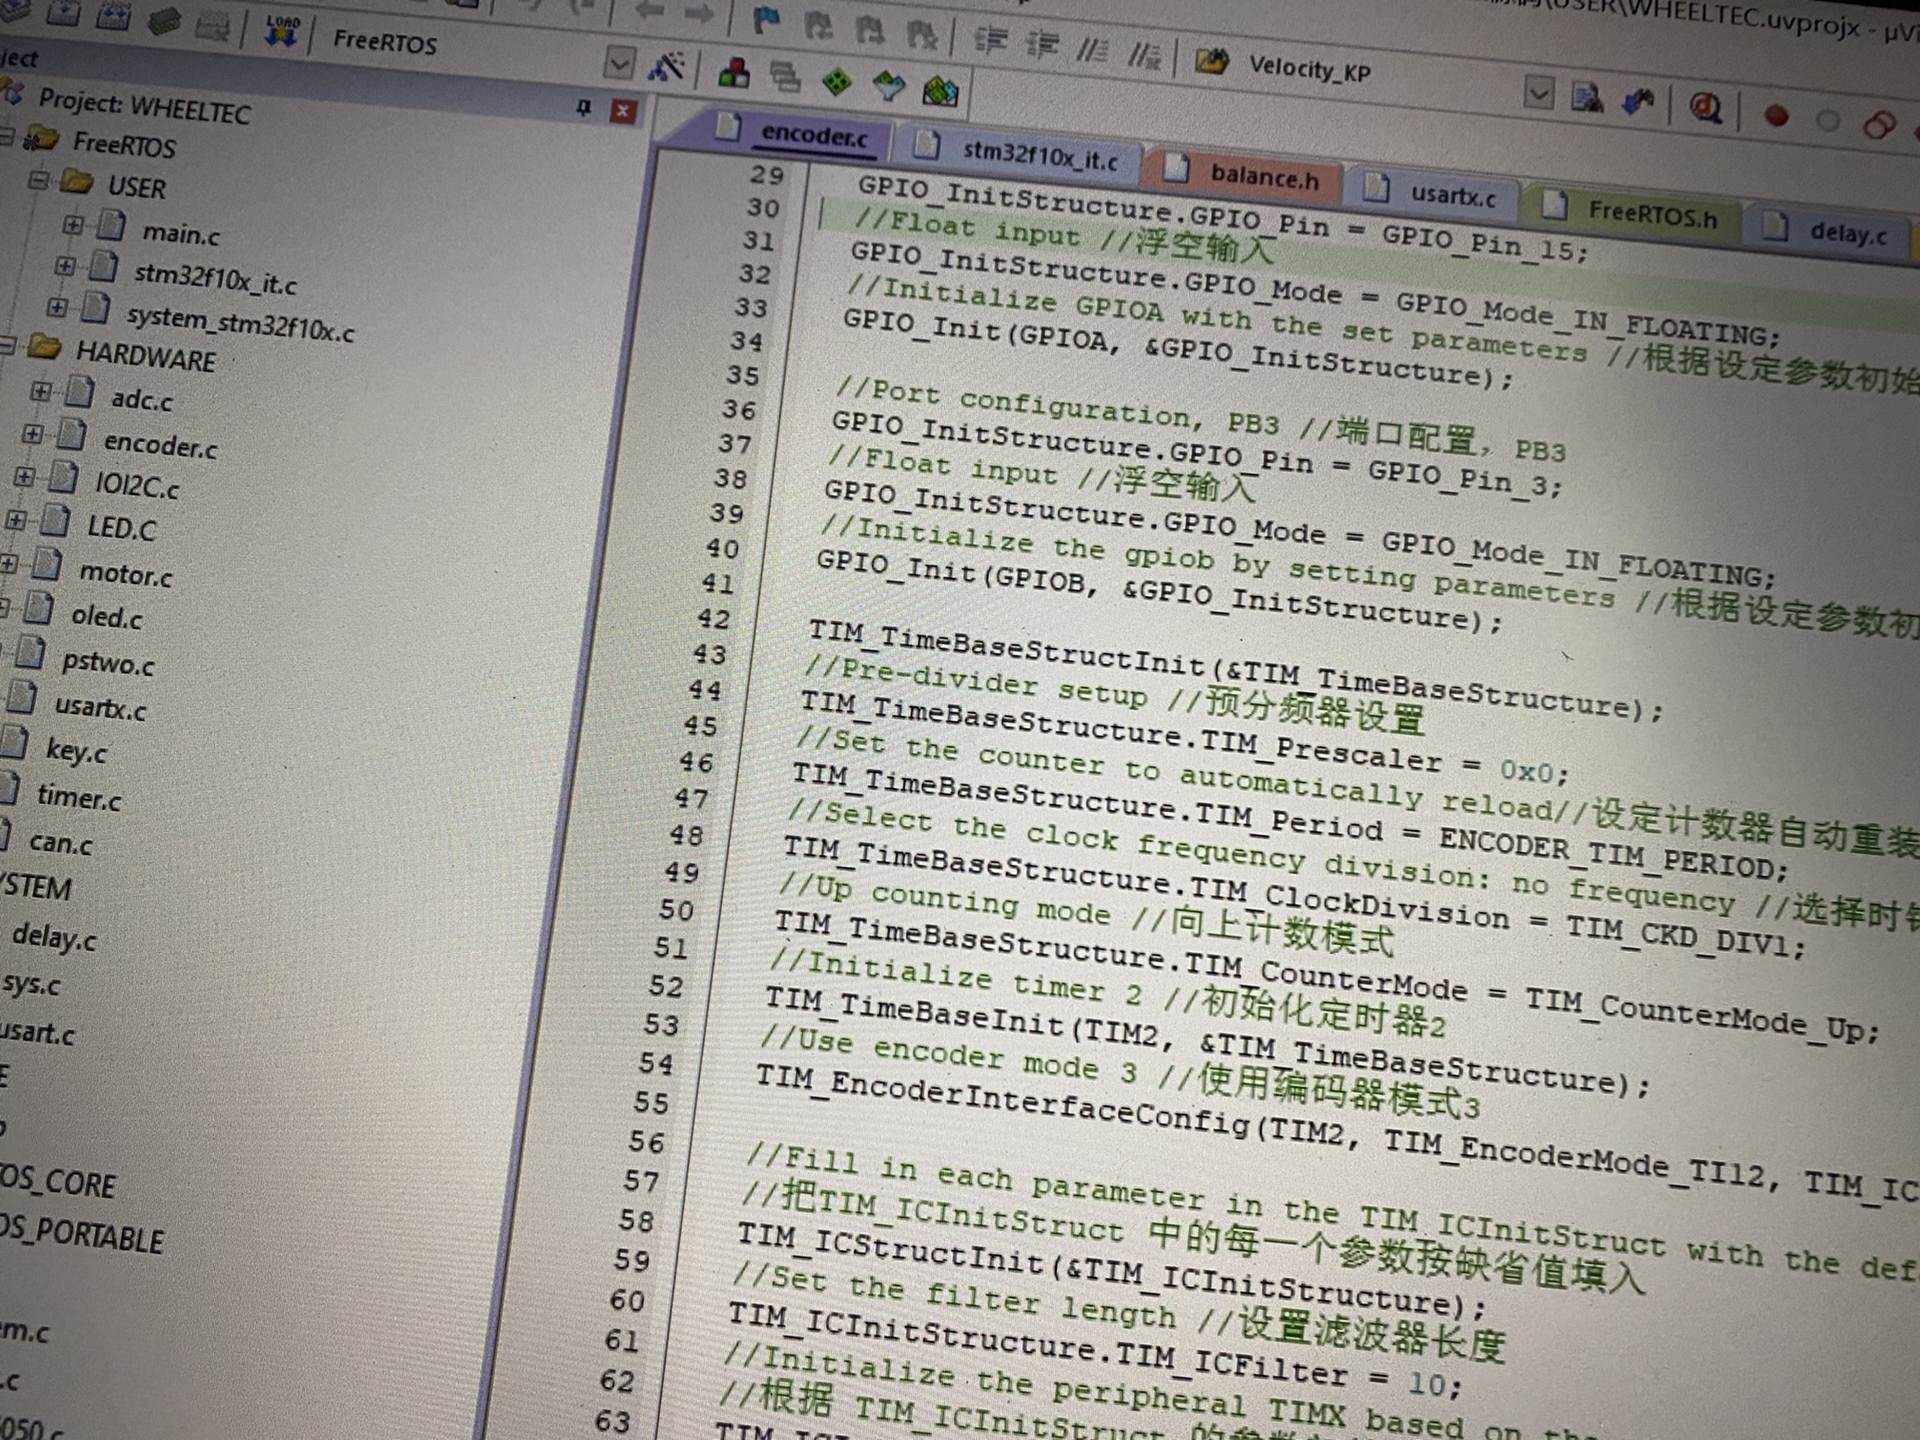Expand adc.c tree node
Screen dimensions: 1920x1440
40,391
